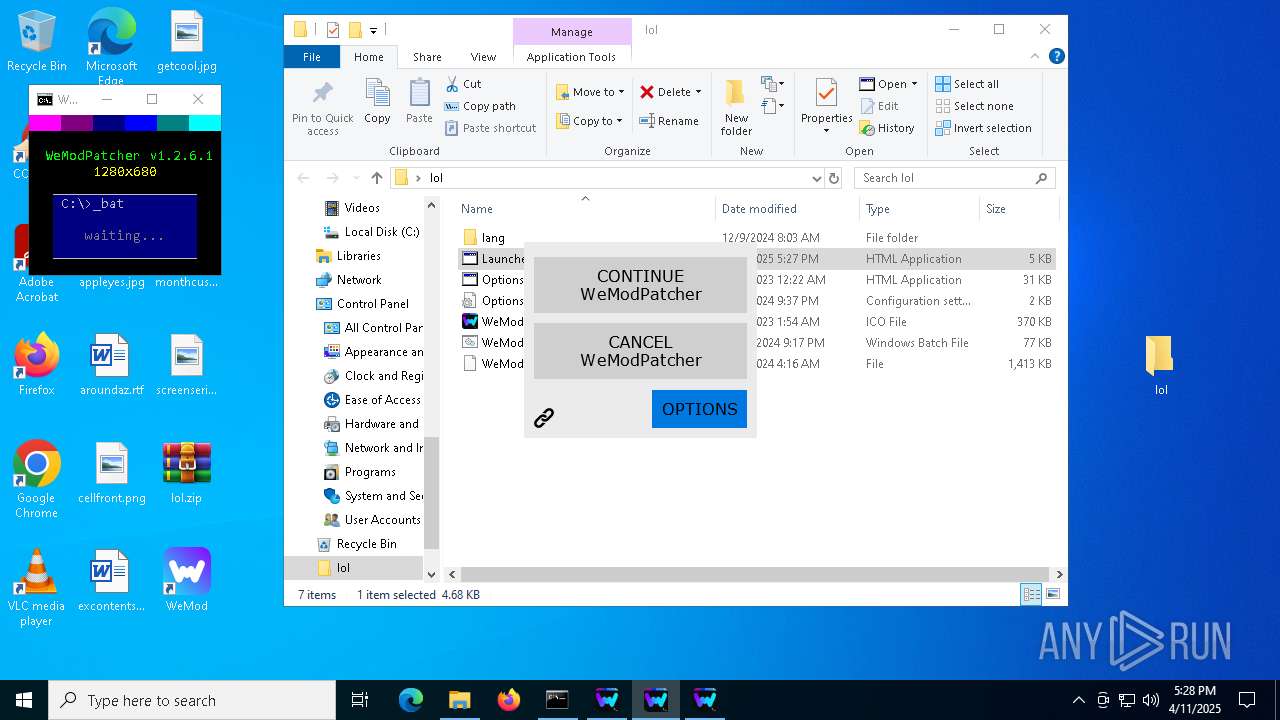Image resolution: width=1280 pixels, height=720 pixels.
Task: Open the Open dropdown in ribbon
Action: pyautogui.click(x=888, y=84)
